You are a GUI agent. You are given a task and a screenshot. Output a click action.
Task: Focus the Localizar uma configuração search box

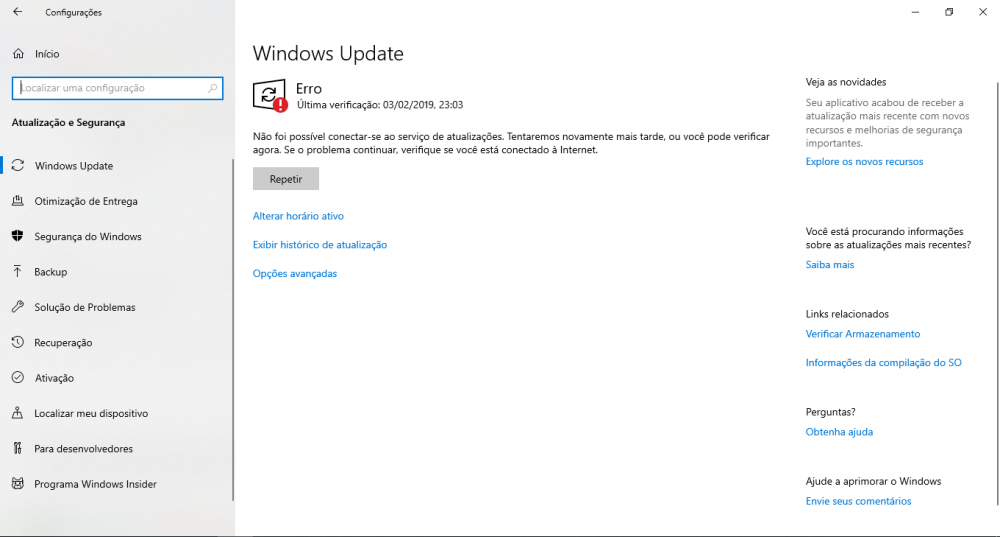[x=117, y=88]
